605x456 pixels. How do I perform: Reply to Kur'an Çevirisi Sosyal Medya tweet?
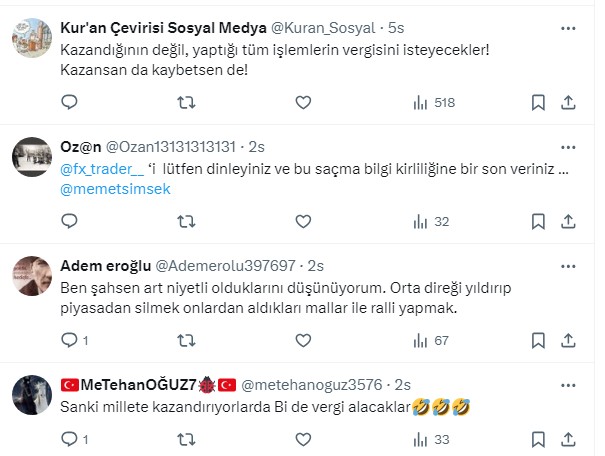[x=69, y=102]
